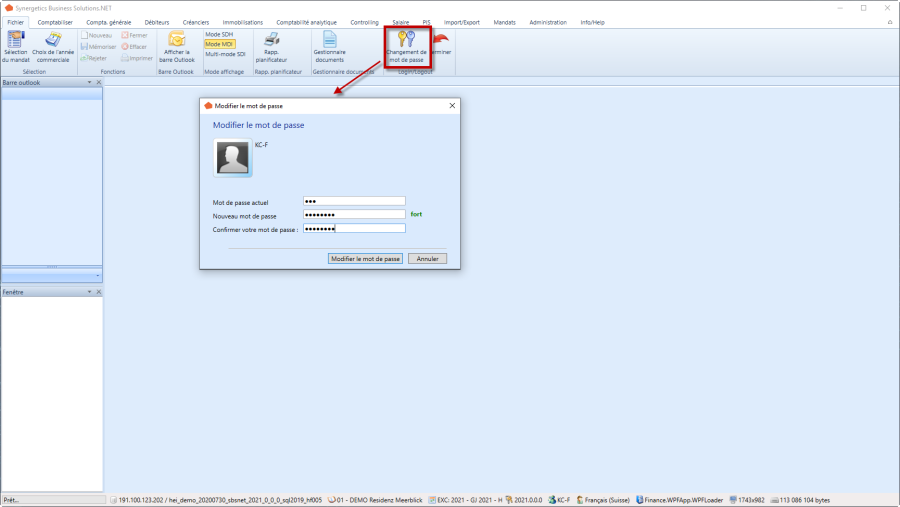Screen dimensions: 900x507
Task: Click Finance.WPFApp.WPFLoader in the status bar
Action: pos(680,500)
